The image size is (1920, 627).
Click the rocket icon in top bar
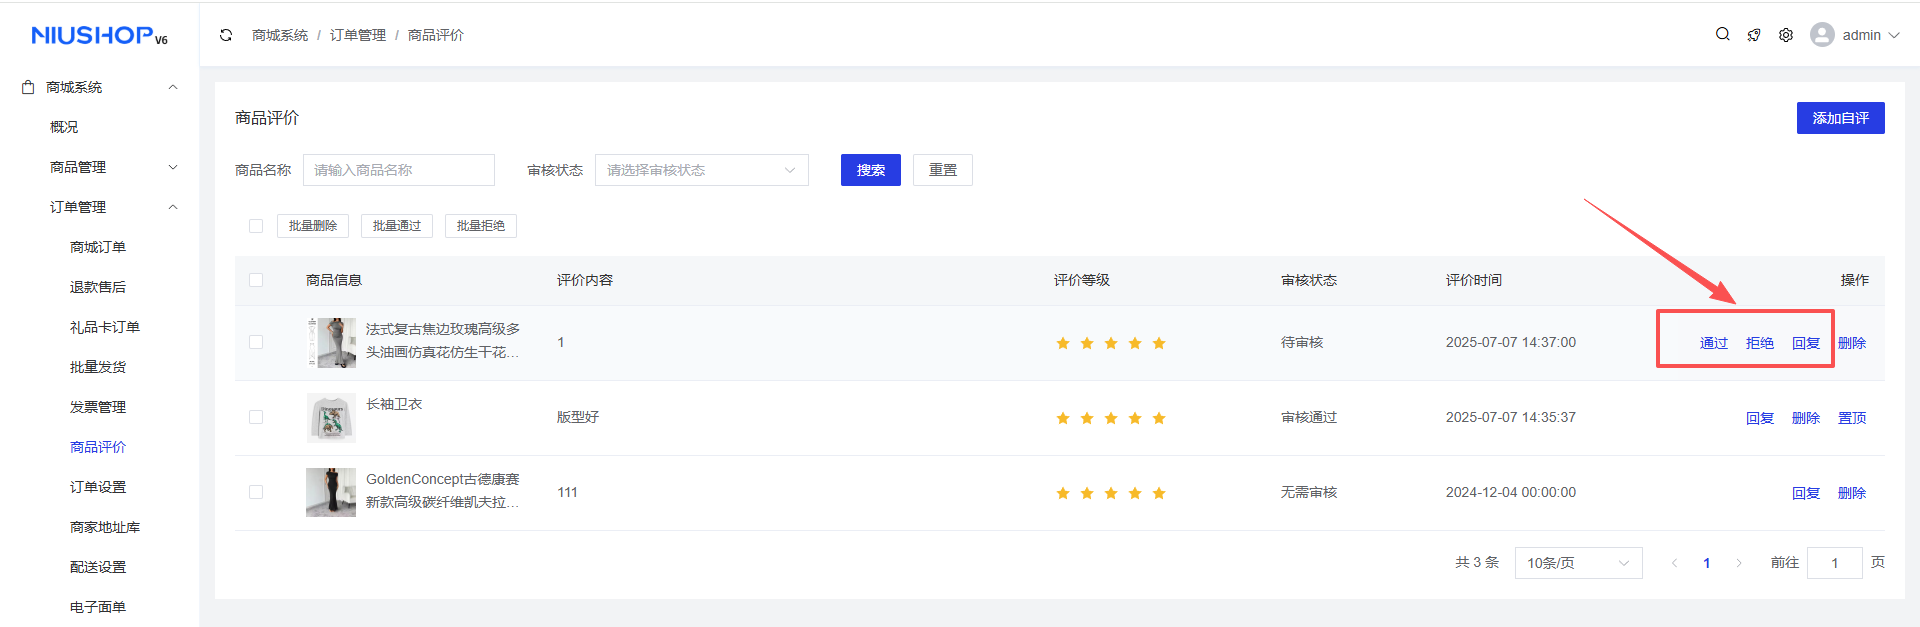1754,35
